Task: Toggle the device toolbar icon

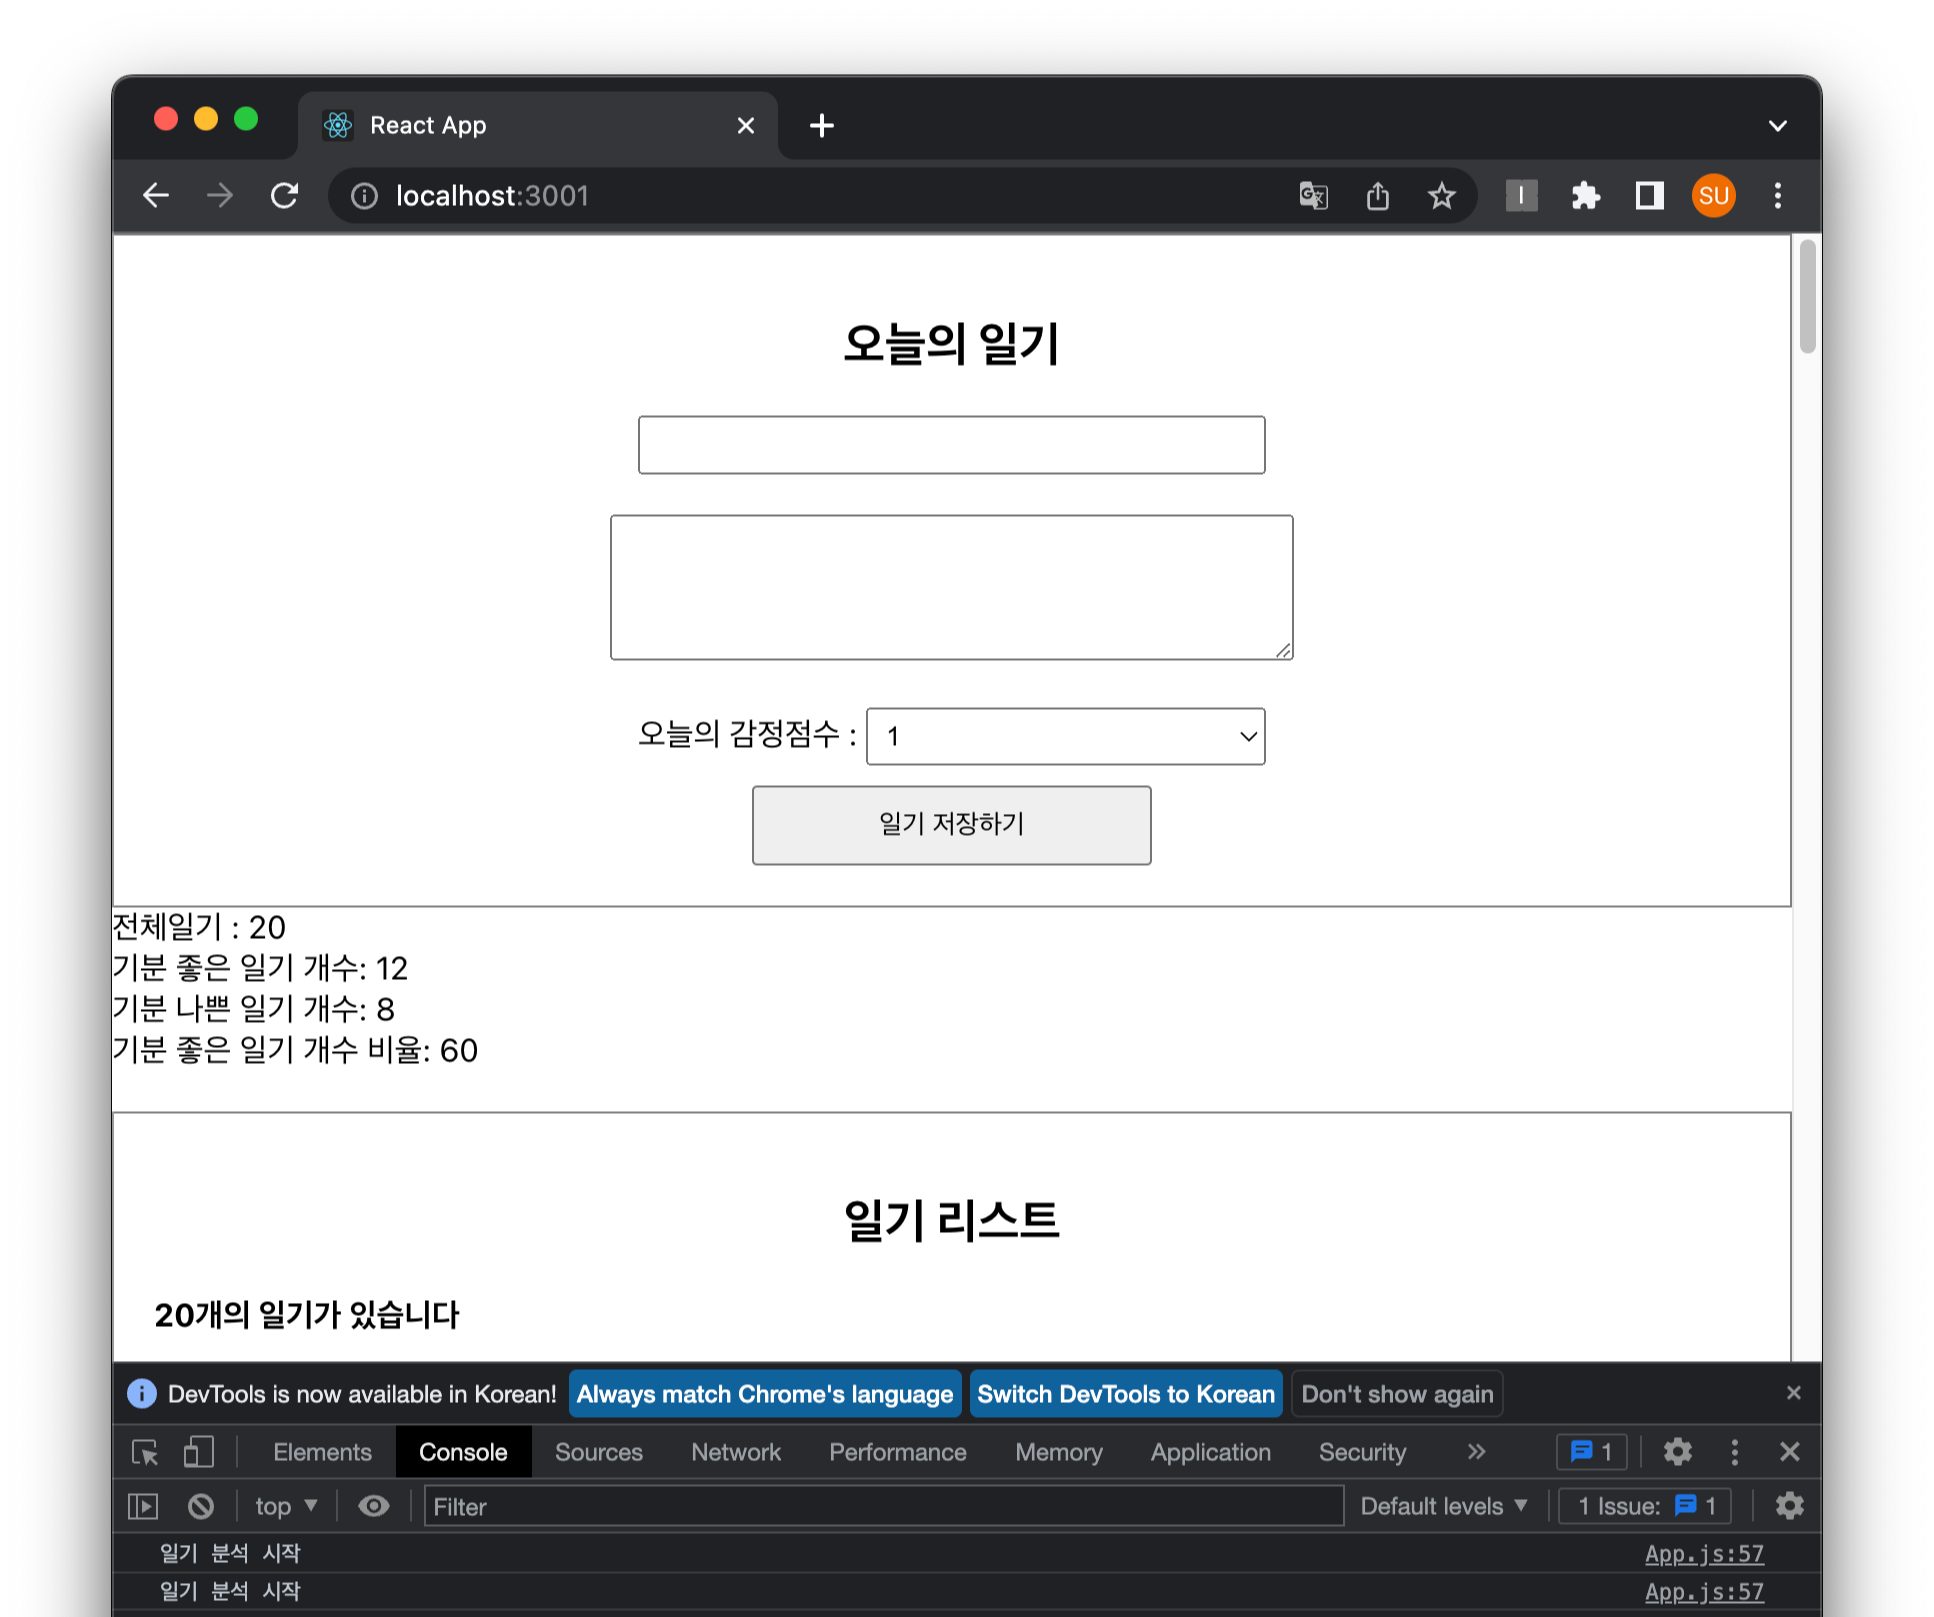Action: pyautogui.click(x=198, y=1452)
